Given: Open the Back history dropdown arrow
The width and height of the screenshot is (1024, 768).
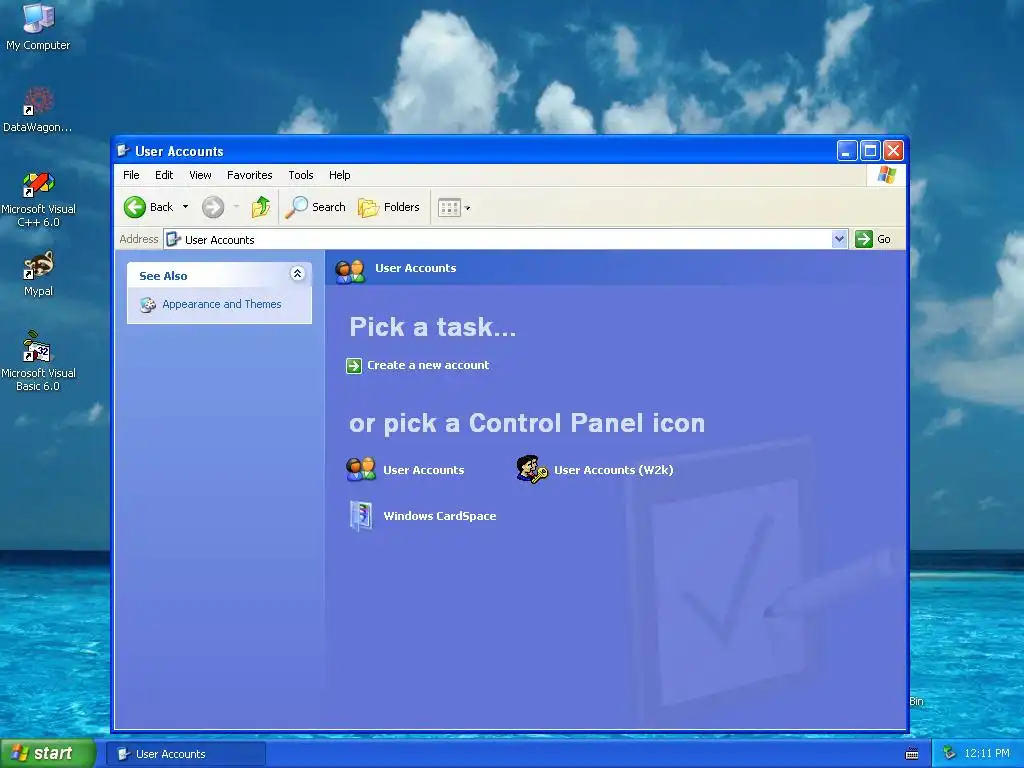Looking at the screenshot, I should [x=185, y=207].
